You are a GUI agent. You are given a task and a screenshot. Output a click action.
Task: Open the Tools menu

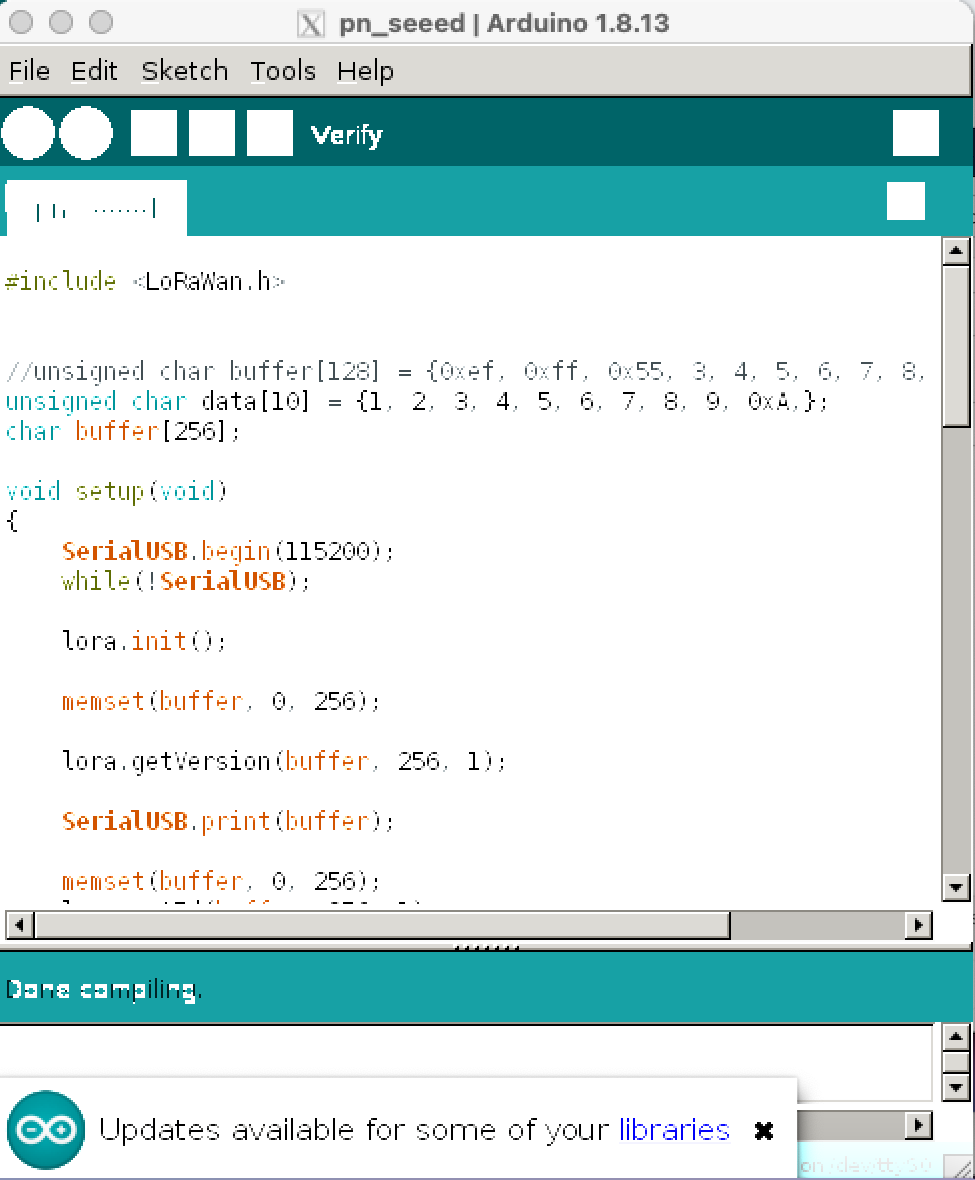pyautogui.click(x=283, y=72)
